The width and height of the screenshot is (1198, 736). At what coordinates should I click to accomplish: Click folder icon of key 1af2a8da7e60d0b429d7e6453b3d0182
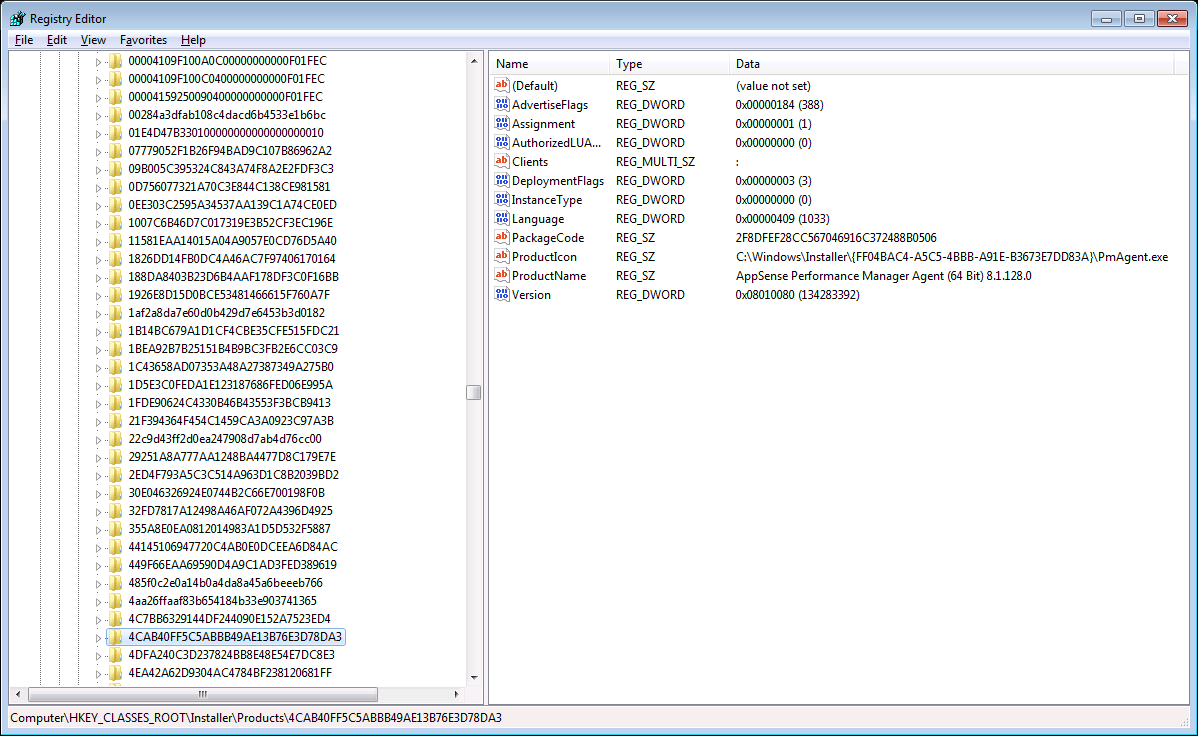click(x=115, y=313)
